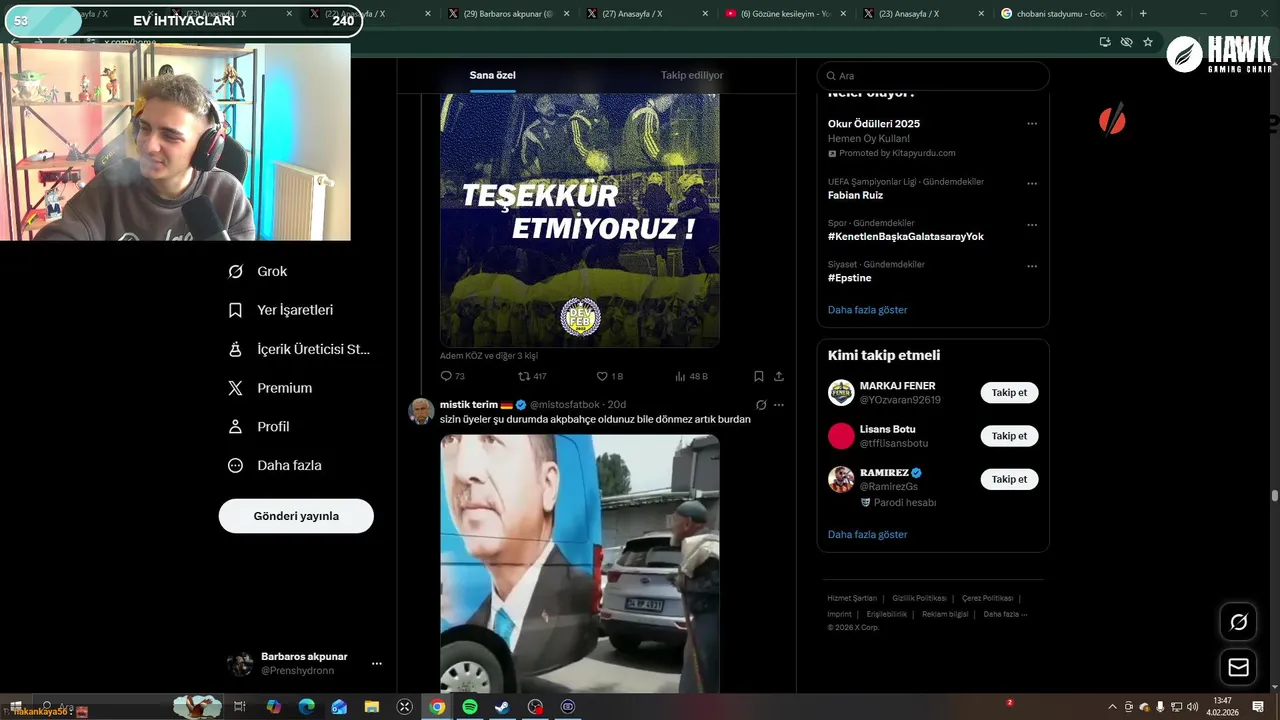Image resolution: width=1280 pixels, height=720 pixels.
Task: Open Lisans Botu red avatar
Action: coord(841,436)
